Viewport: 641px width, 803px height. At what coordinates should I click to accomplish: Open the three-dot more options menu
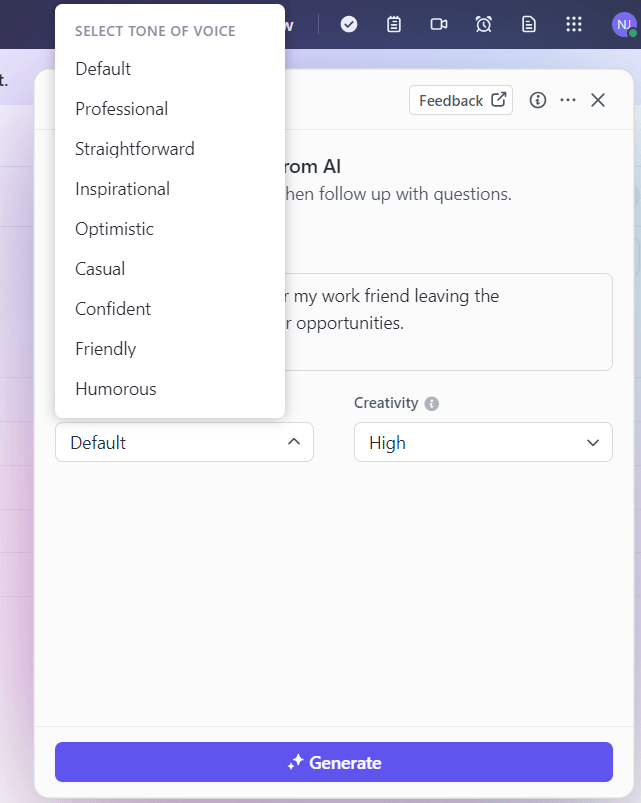568,100
